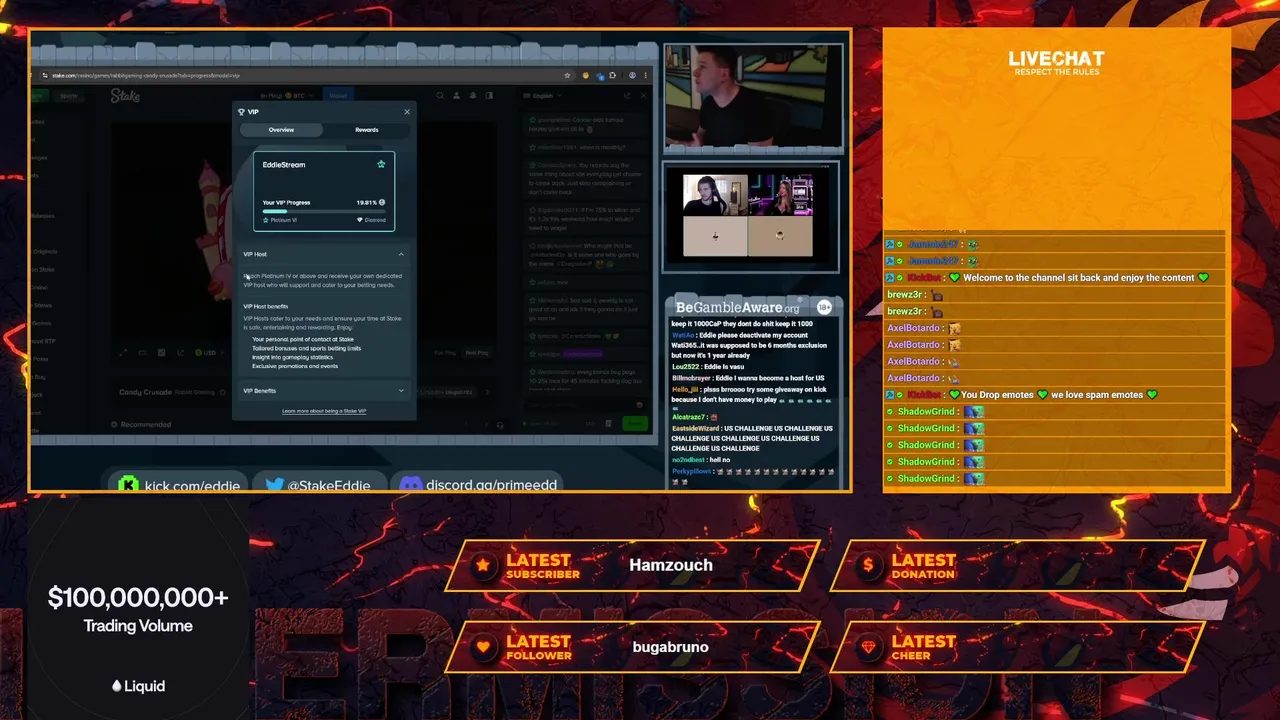The image size is (1280, 720).
Task: Click latest follower bugabruno
Action: coord(671,647)
